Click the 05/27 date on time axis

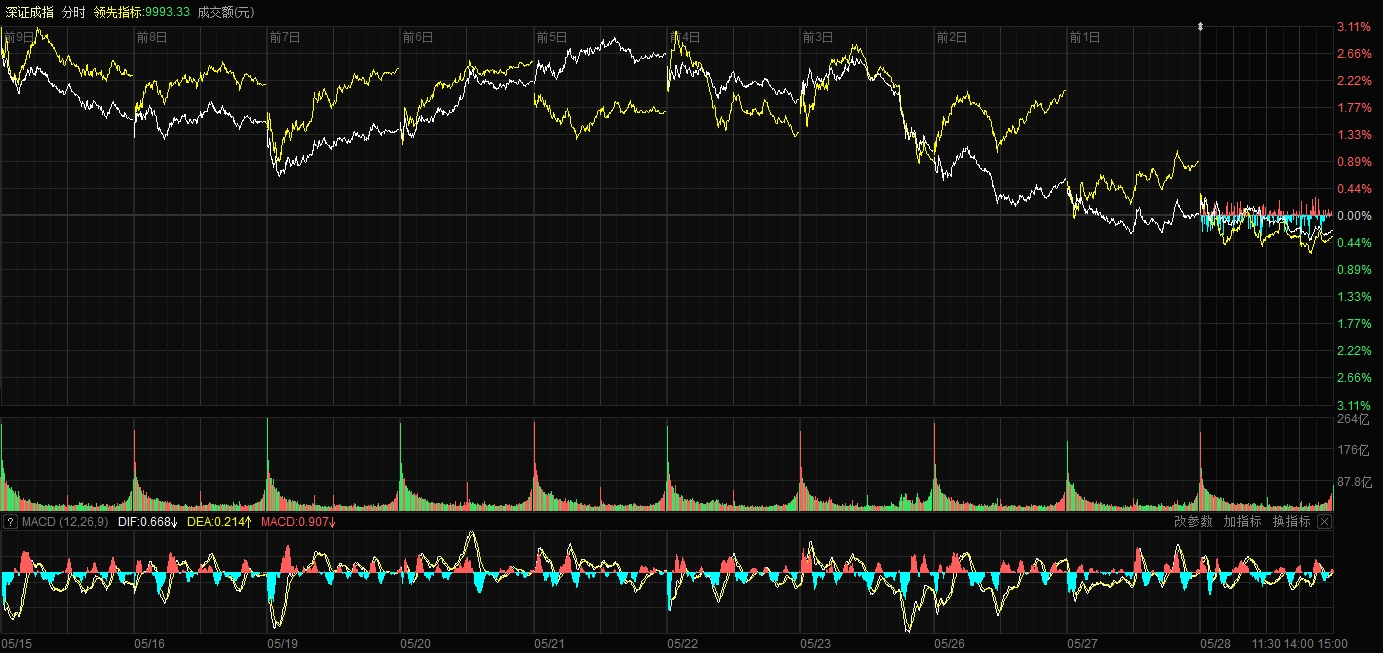coord(1083,644)
